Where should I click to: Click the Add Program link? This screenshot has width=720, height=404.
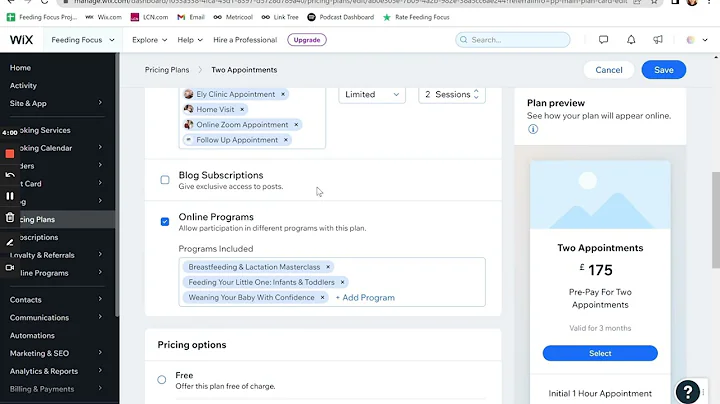point(365,297)
